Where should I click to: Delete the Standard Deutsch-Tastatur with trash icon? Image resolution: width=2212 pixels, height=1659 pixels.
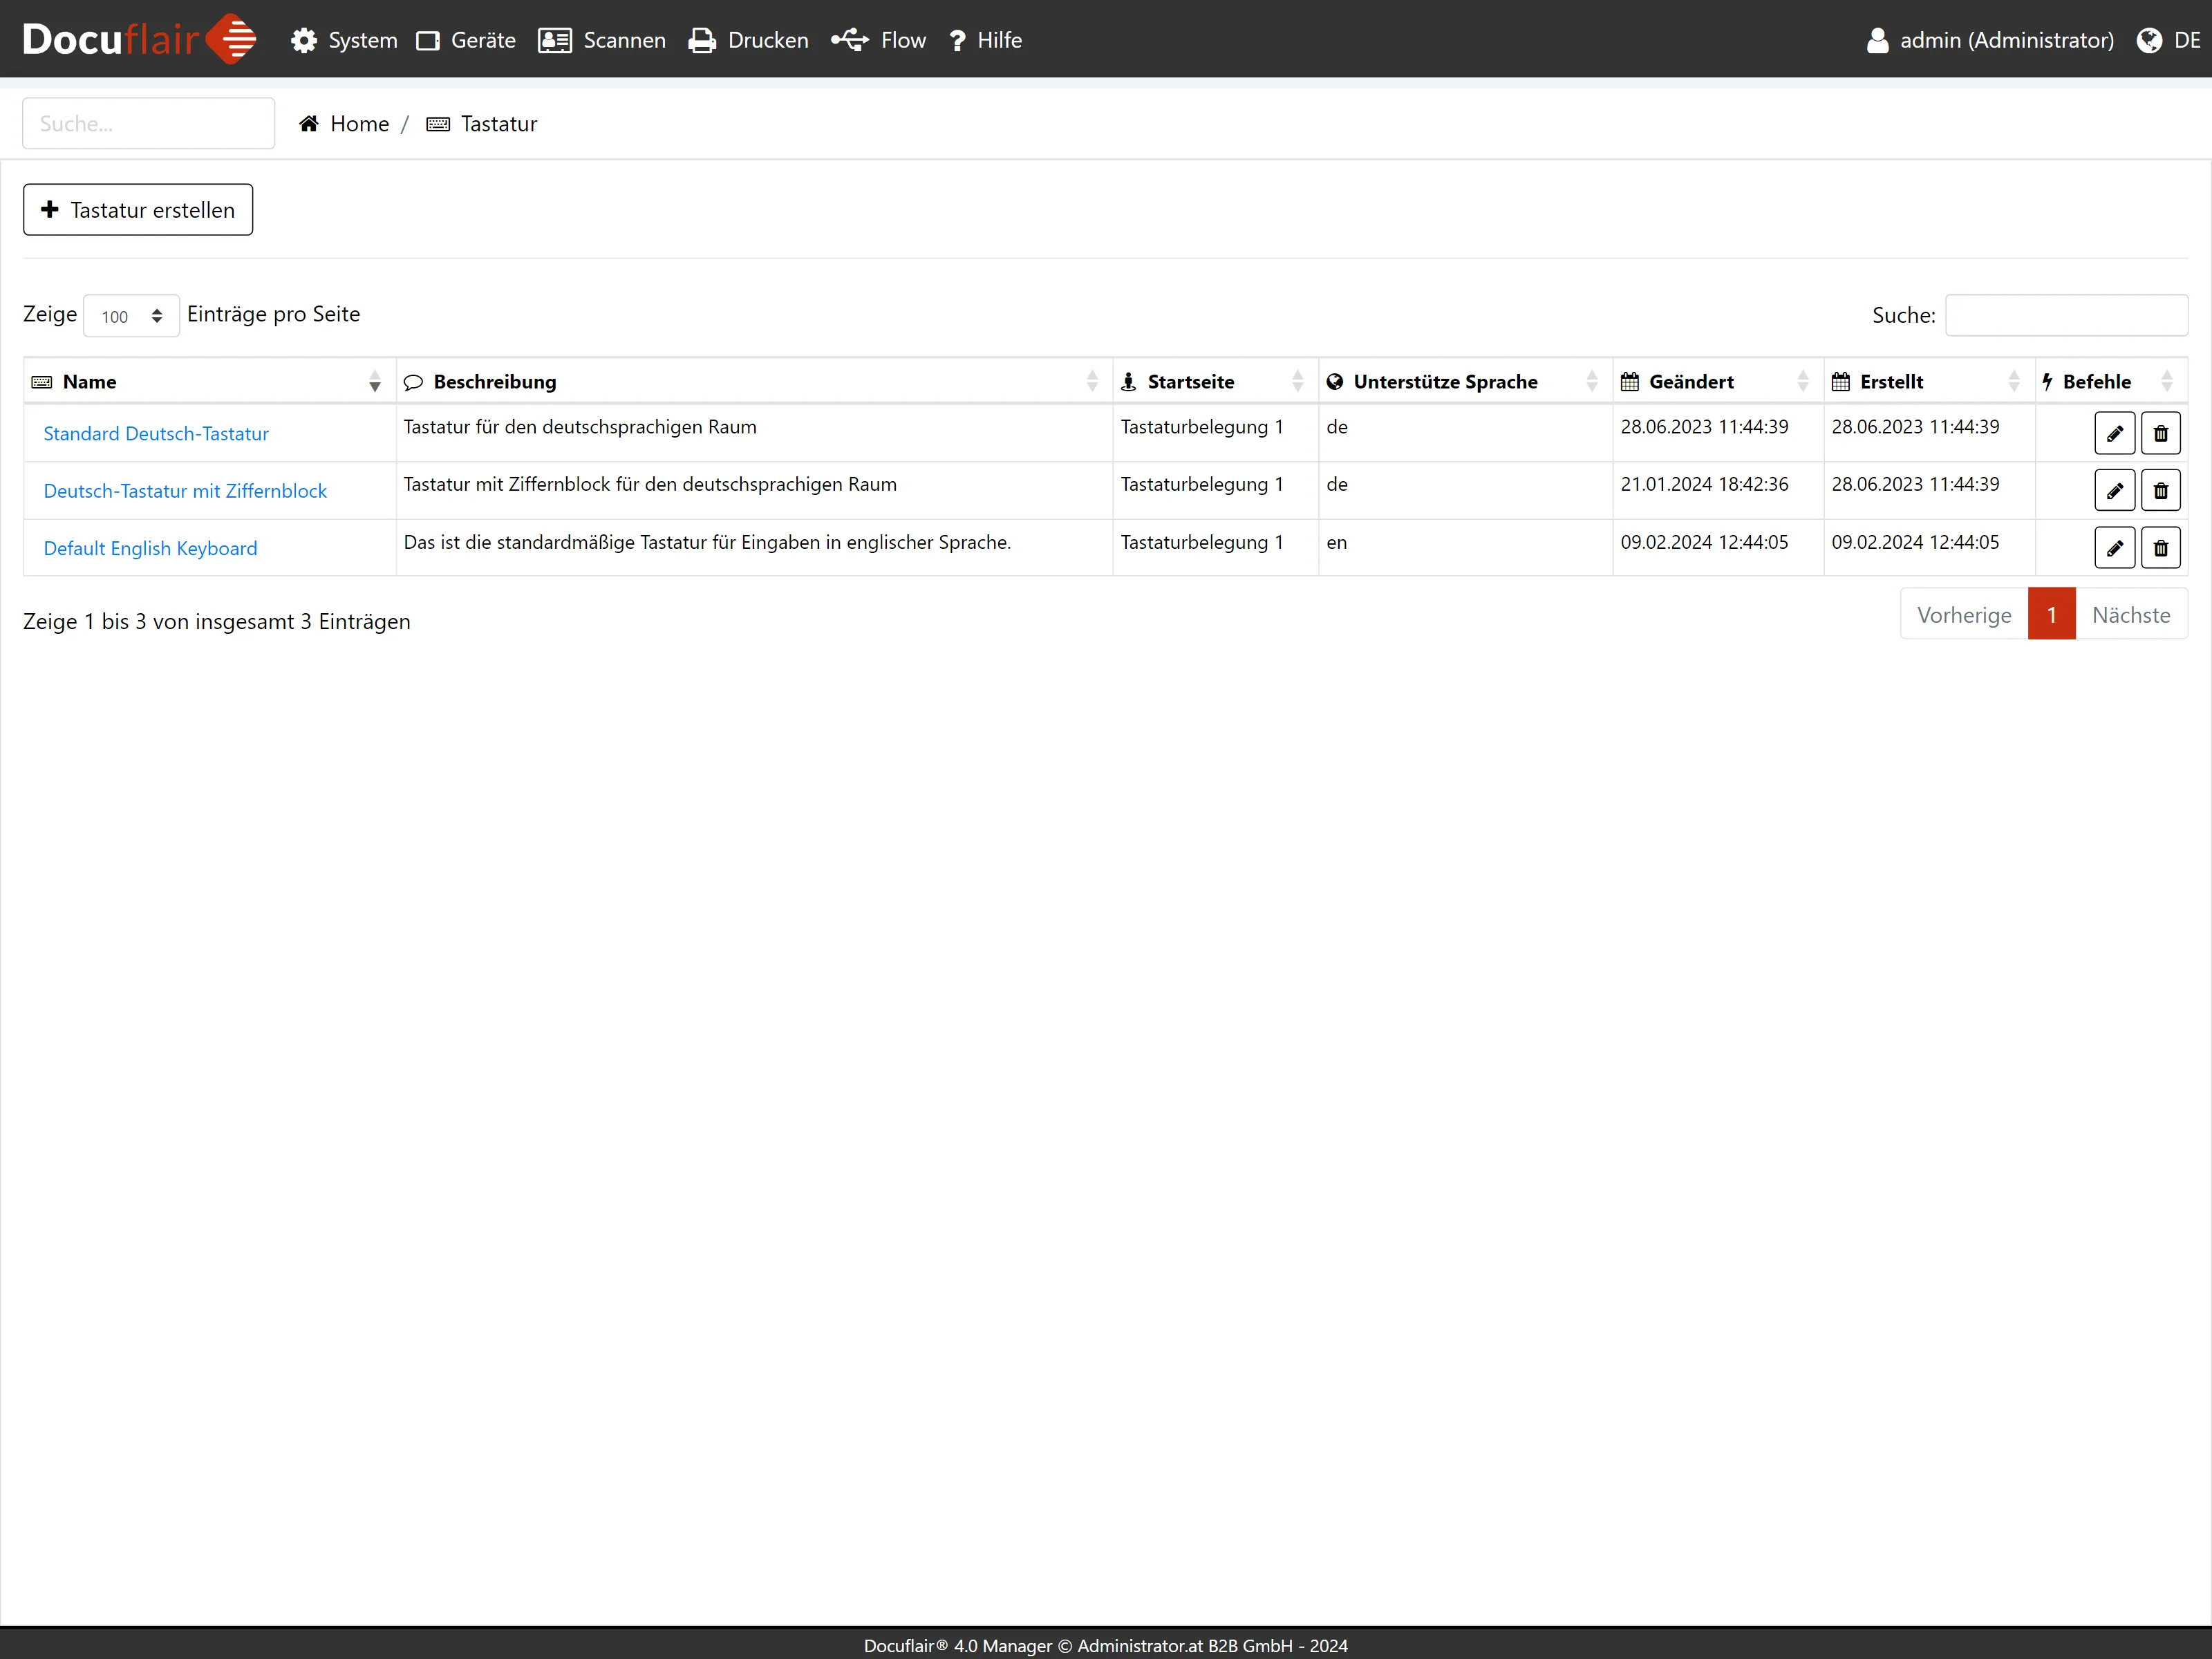pyautogui.click(x=2160, y=433)
